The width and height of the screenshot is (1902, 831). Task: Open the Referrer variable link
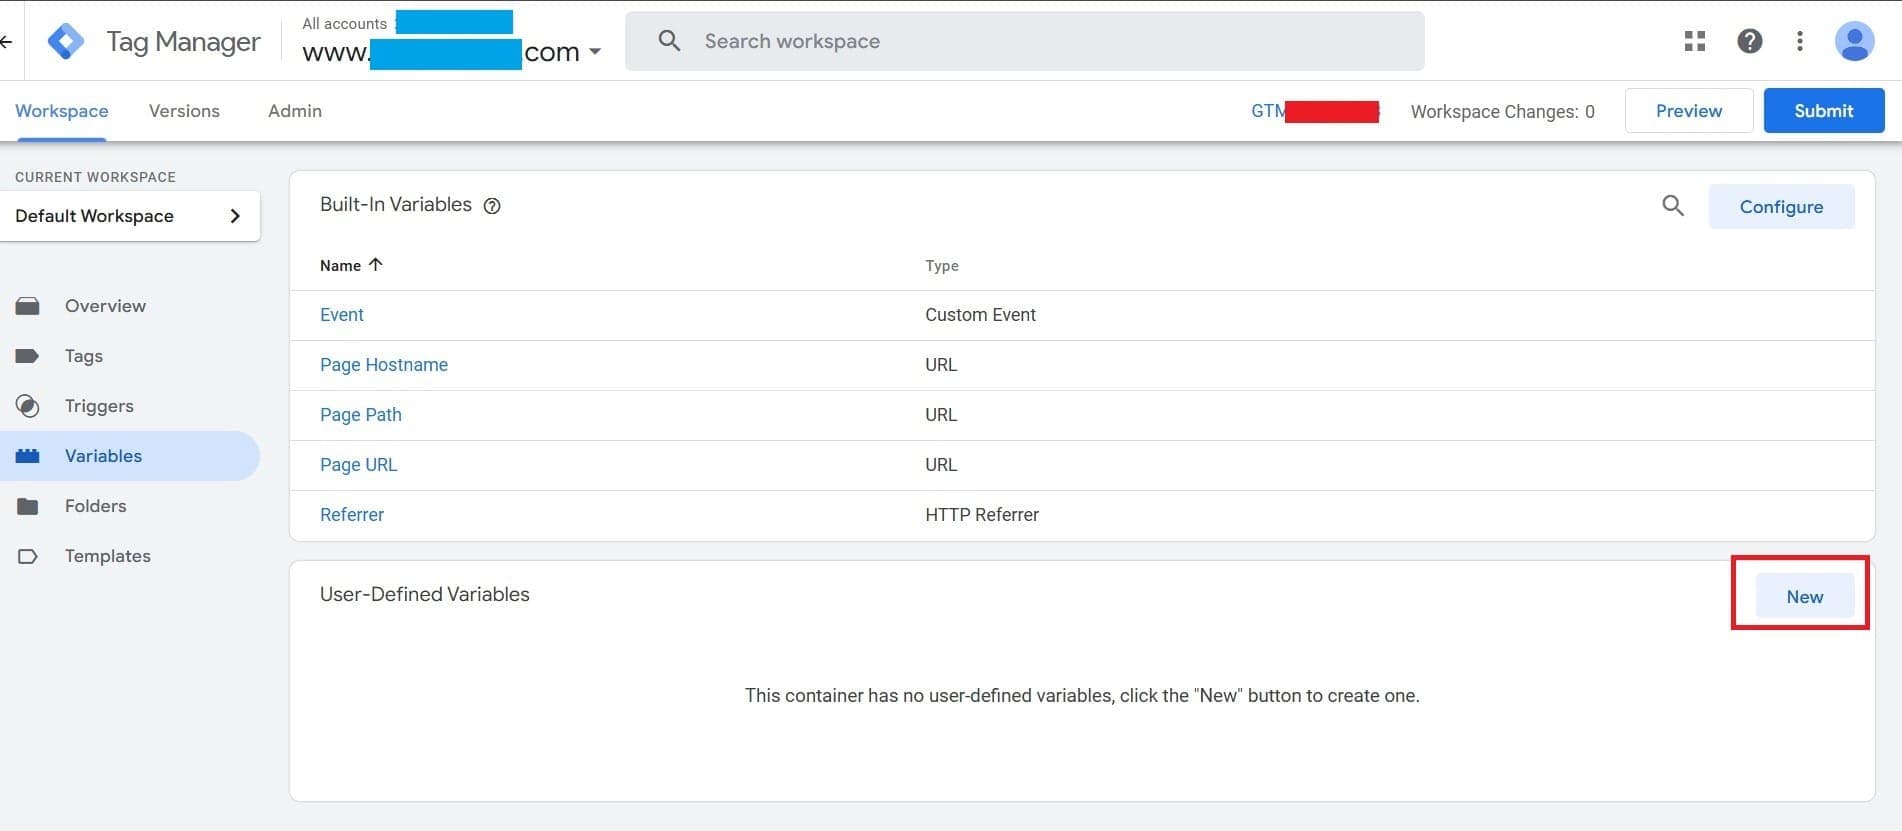(x=352, y=515)
